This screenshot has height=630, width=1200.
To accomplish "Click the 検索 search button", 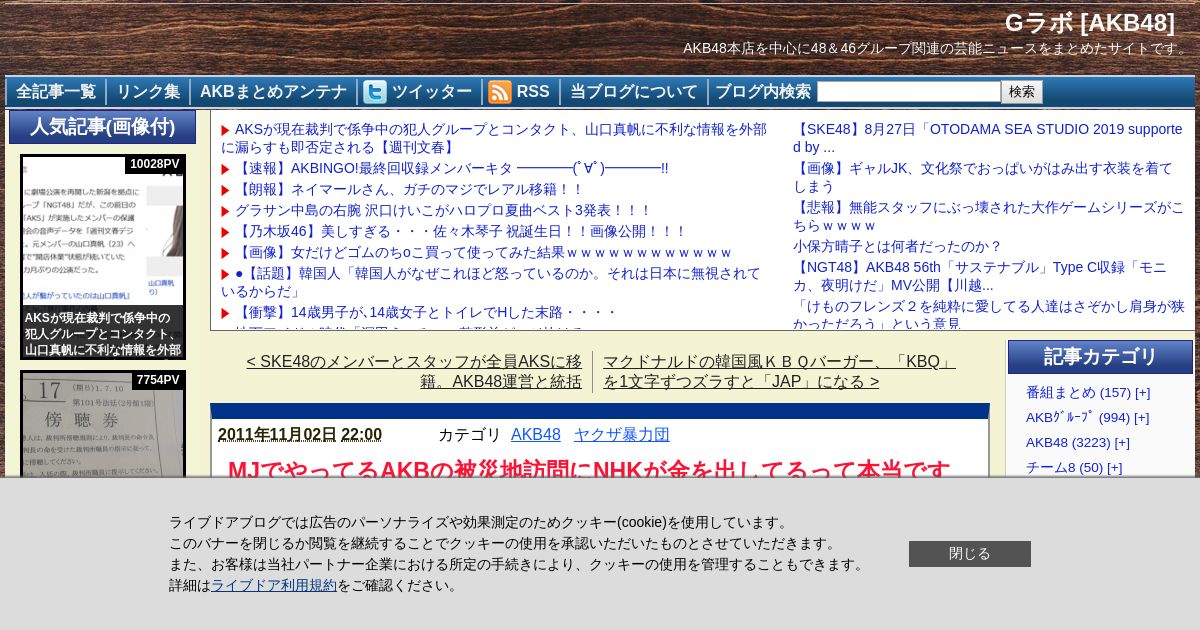I will pos(1022,92).
